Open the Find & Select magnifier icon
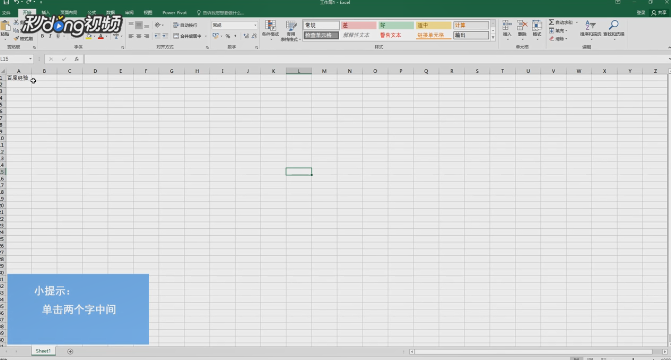Screen dimensions: 671x360 [x=614, y=25]
